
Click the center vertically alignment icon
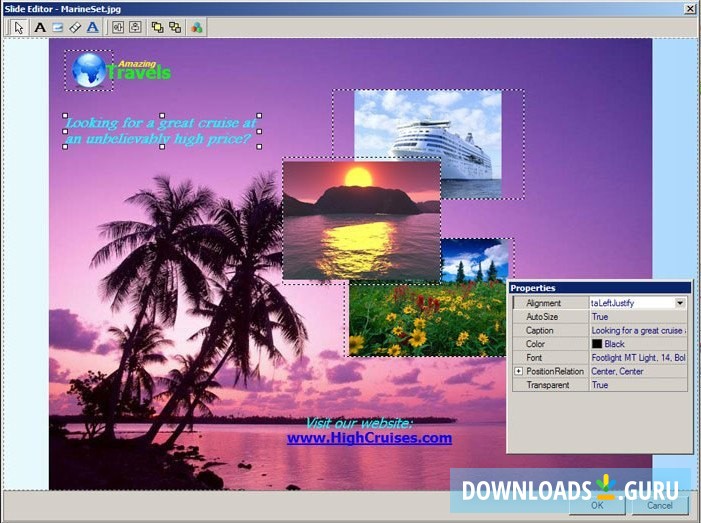[x=135, y=28]
